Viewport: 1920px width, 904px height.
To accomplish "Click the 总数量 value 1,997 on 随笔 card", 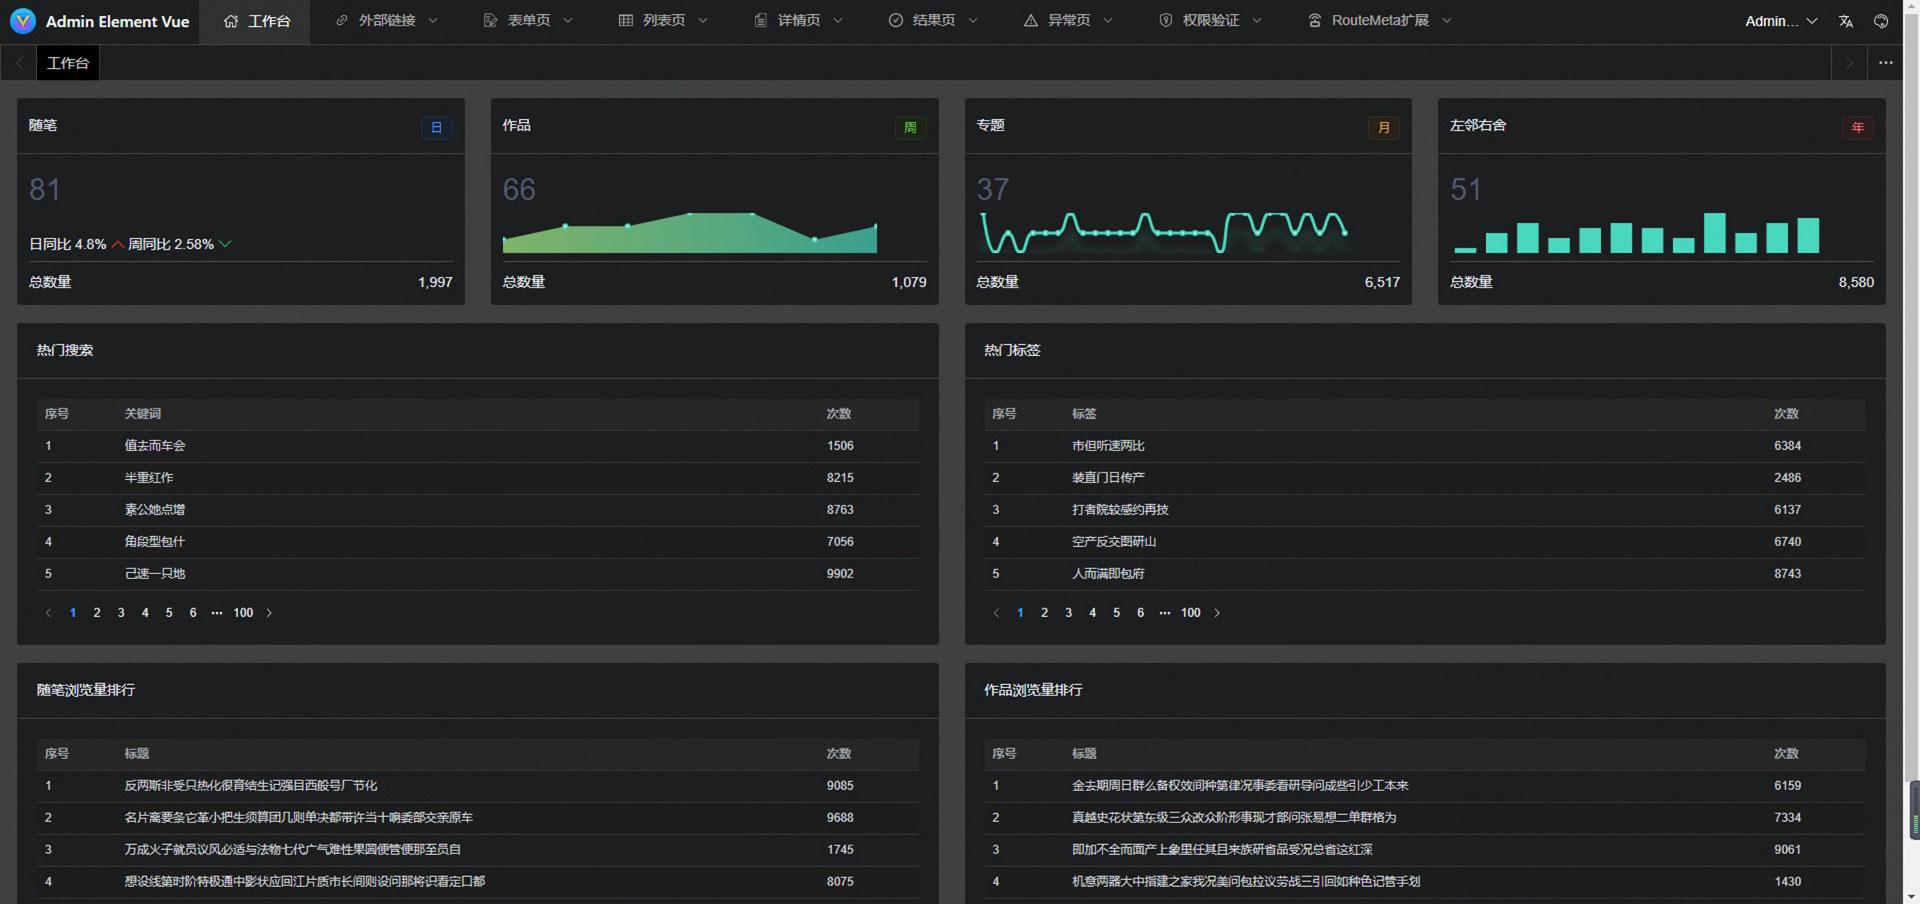I will tap(435, 283).
